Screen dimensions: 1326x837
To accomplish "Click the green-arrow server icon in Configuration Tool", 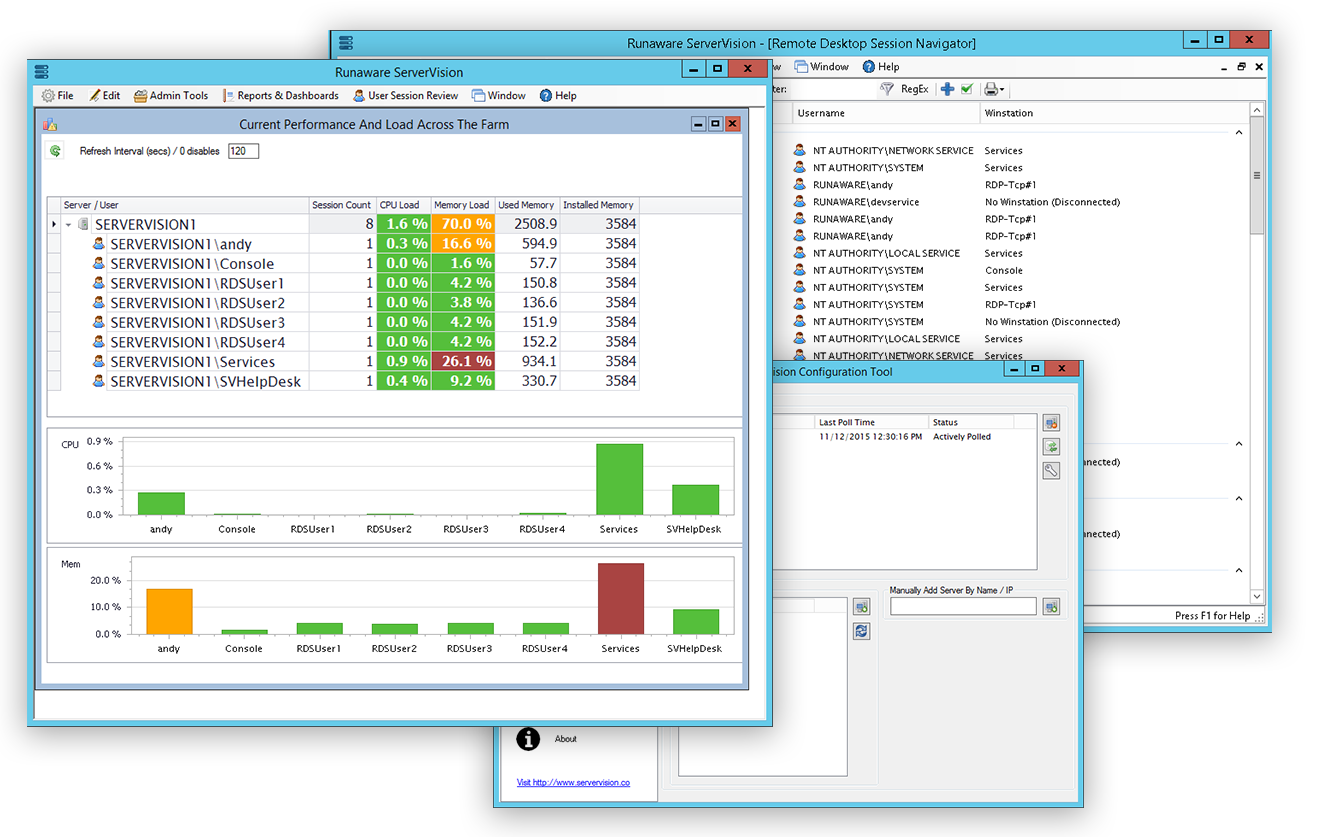I will pyautogui.click(x=1051, y=447).
